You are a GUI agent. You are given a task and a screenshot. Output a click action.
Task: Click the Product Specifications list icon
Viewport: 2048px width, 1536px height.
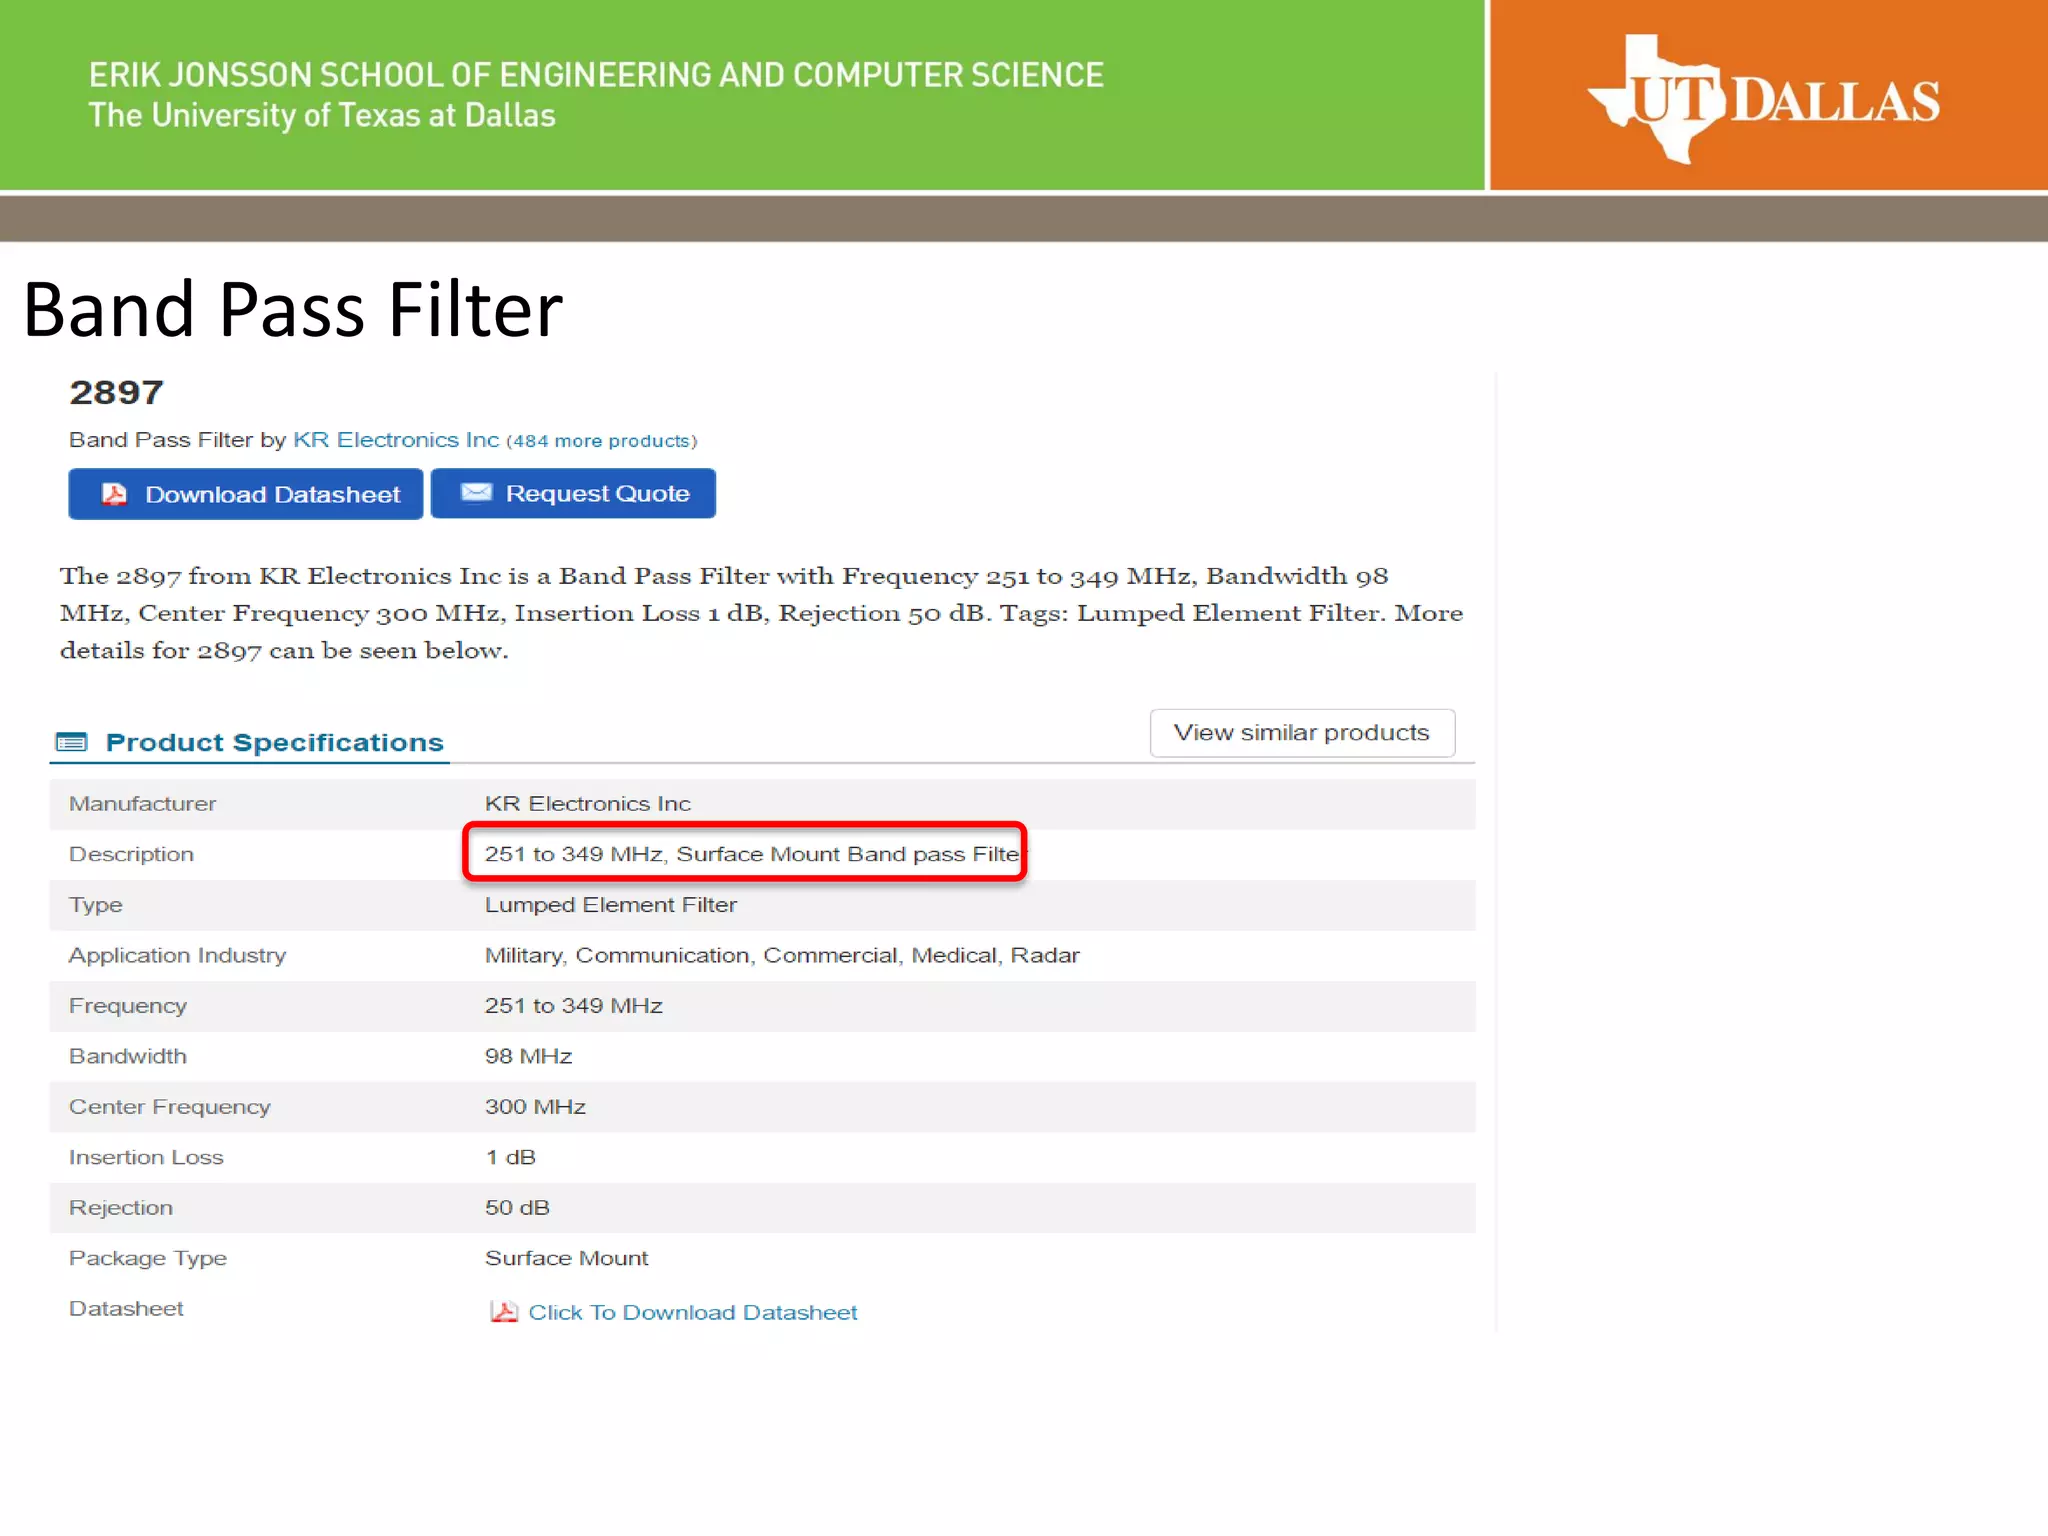72,742
